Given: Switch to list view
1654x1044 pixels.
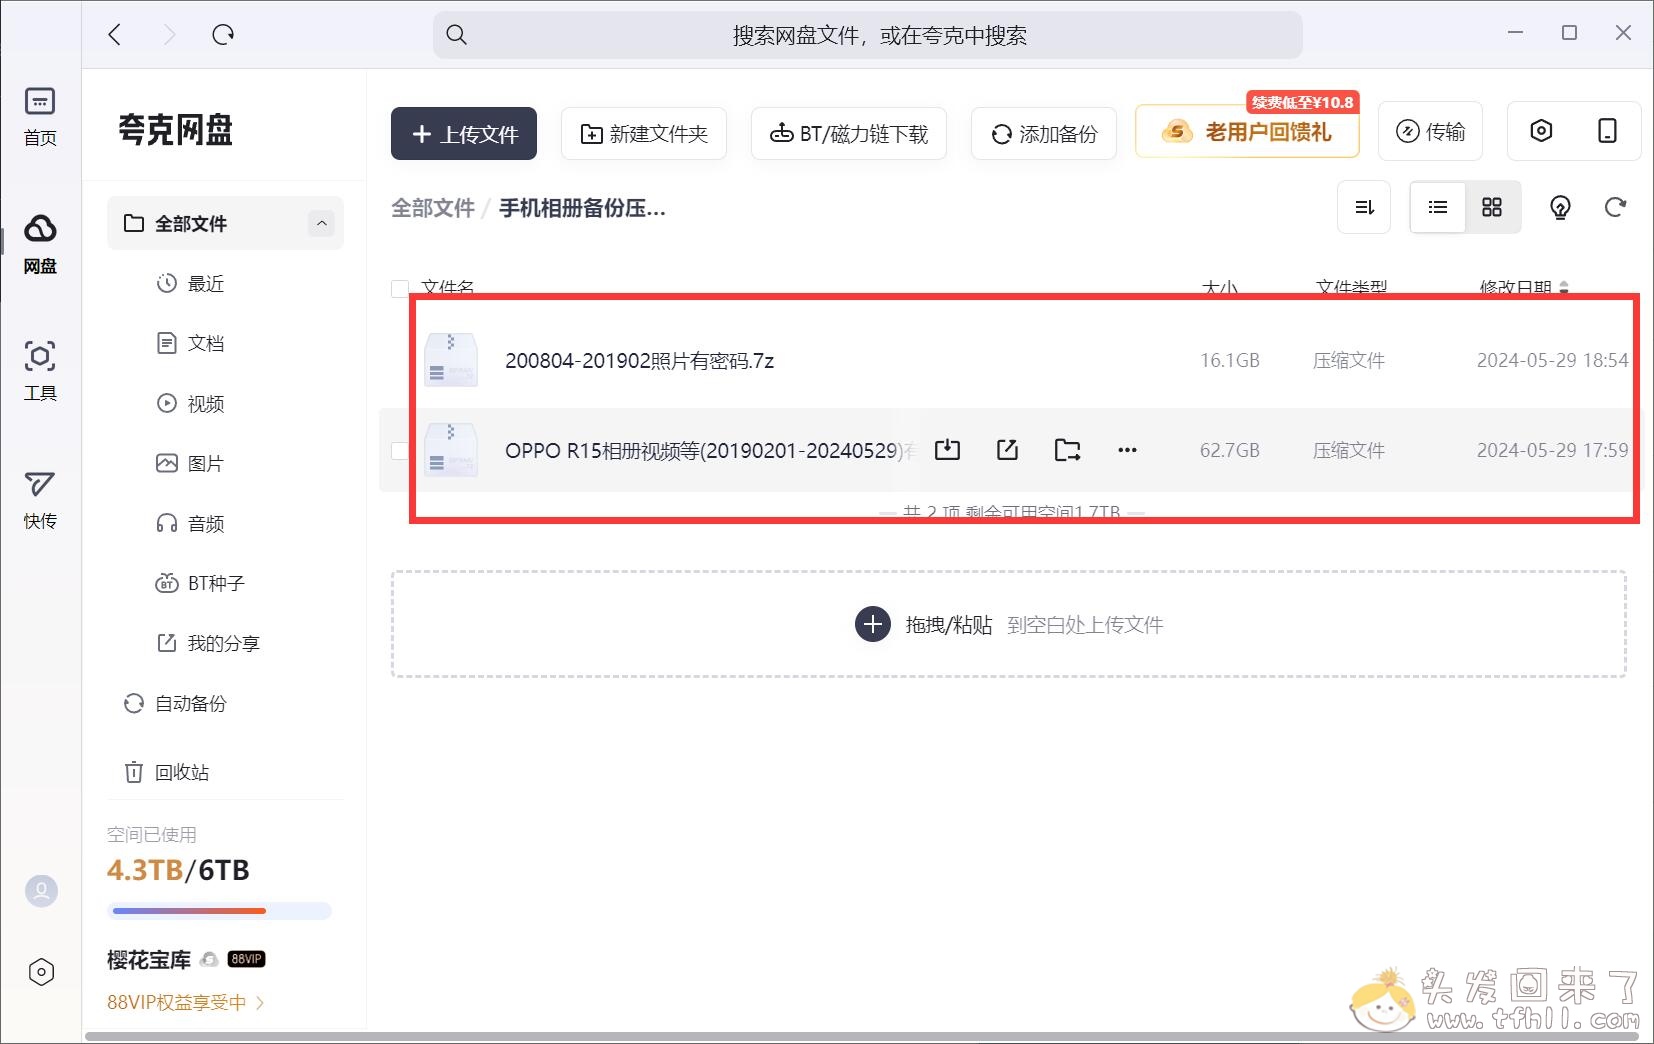Looking at the screenshot, I should click(1438, 207).
